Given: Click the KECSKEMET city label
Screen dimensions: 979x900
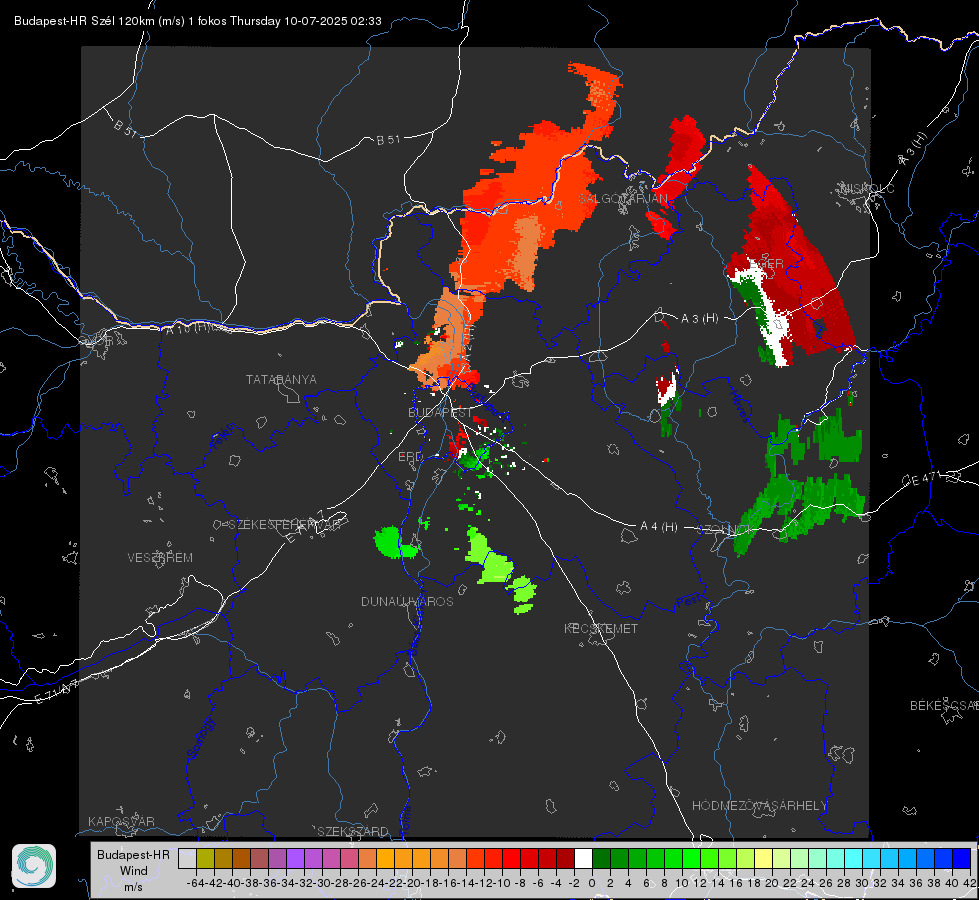Looking at the screenshot, I should click(601, 628).
